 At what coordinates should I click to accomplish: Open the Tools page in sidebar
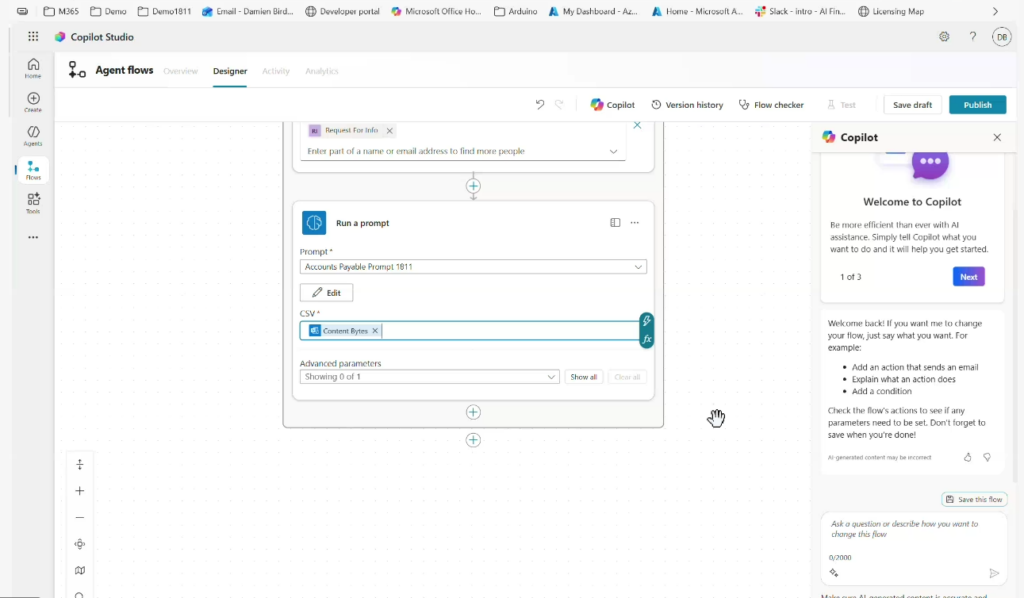click(33, 203)
